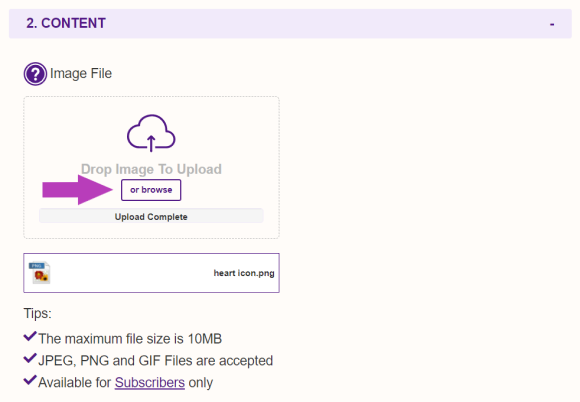Open the Subscribers link
580x402 pixels.
tap(150, 382)
